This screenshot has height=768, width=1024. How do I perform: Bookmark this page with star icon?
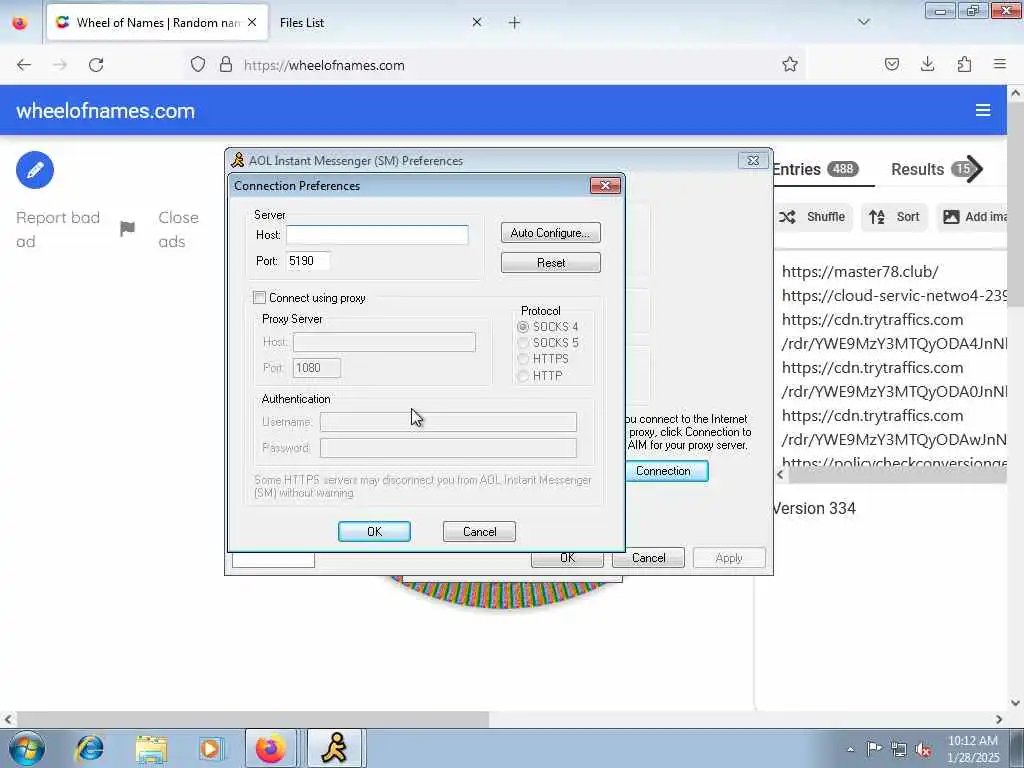tap(790, 64)
